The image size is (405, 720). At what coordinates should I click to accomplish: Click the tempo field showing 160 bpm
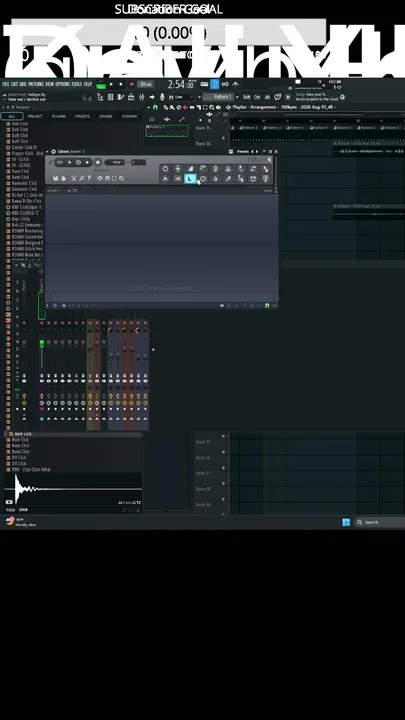tap(146, 84)
